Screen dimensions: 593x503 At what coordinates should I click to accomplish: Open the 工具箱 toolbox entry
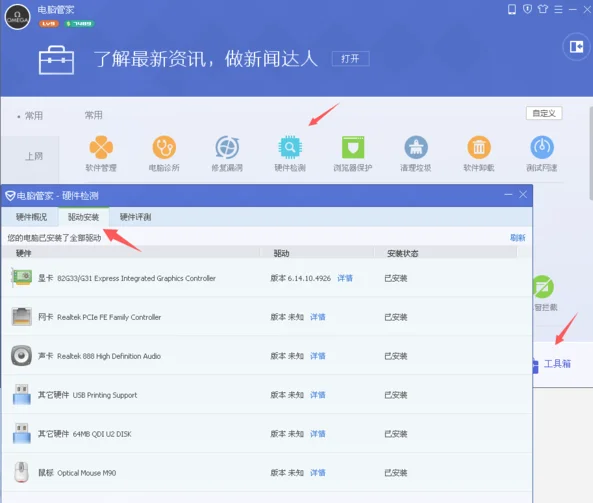[x=557, y=364]
